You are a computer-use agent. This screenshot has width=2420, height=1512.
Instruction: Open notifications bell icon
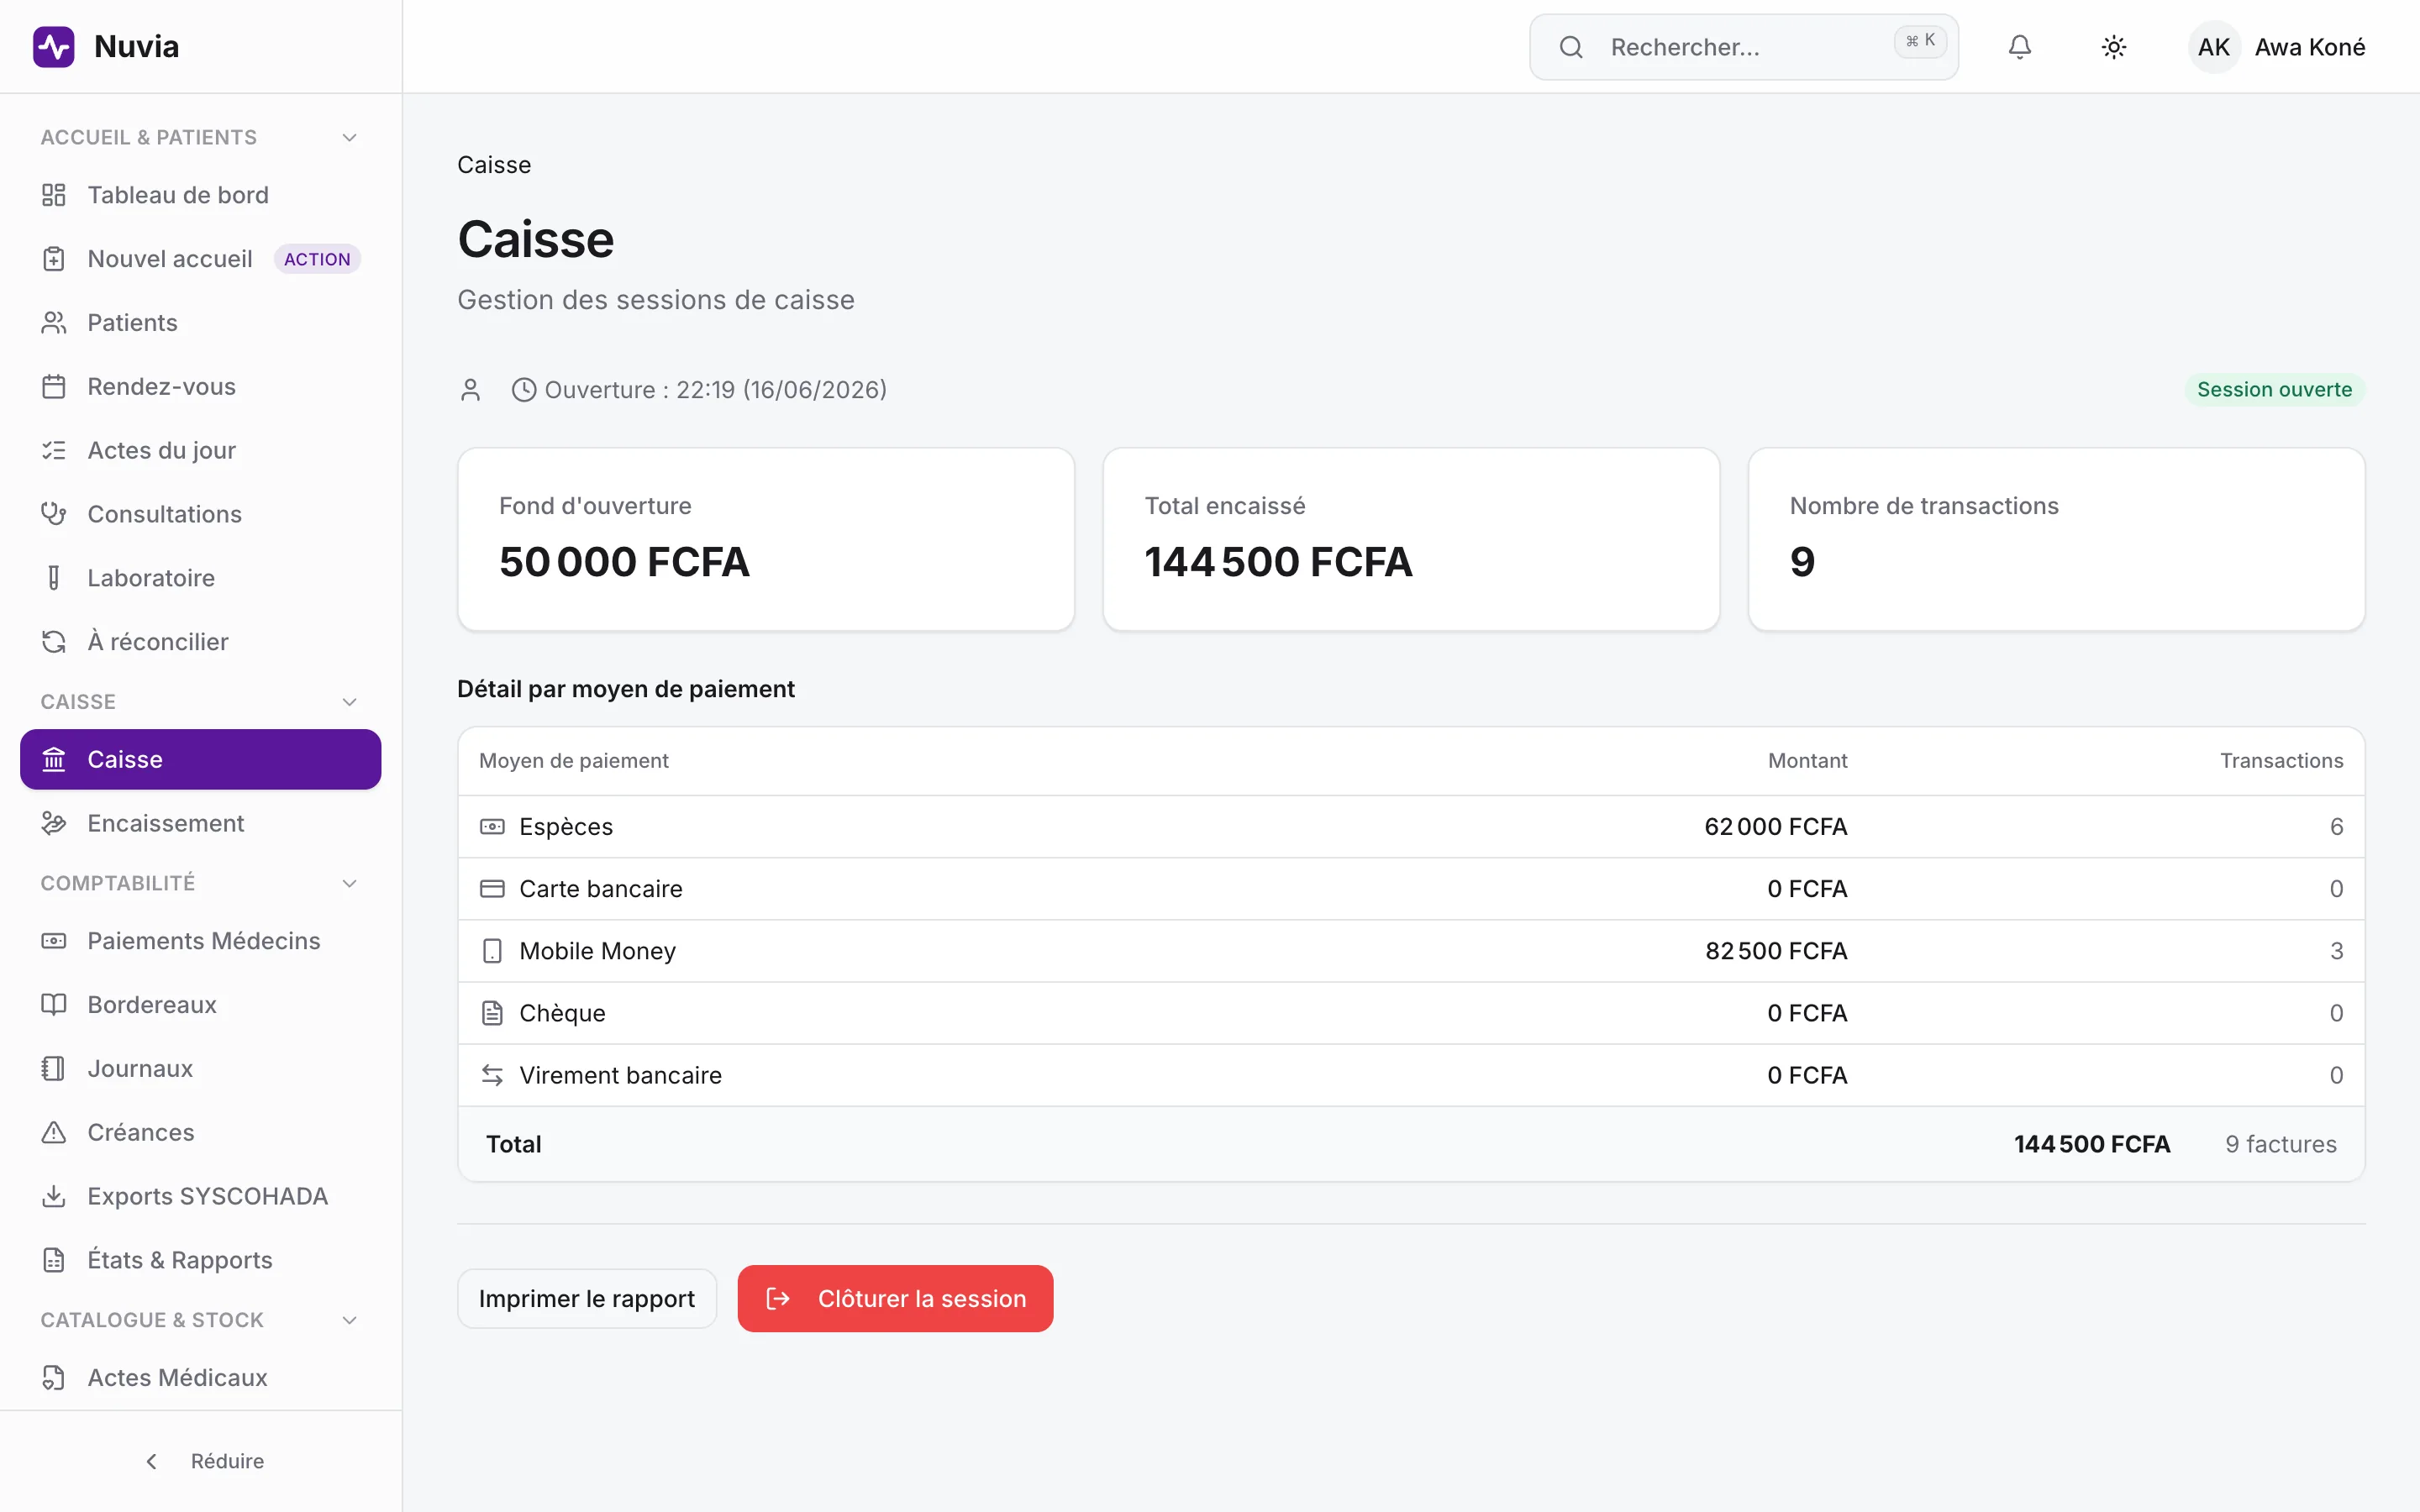[2019, 47]
